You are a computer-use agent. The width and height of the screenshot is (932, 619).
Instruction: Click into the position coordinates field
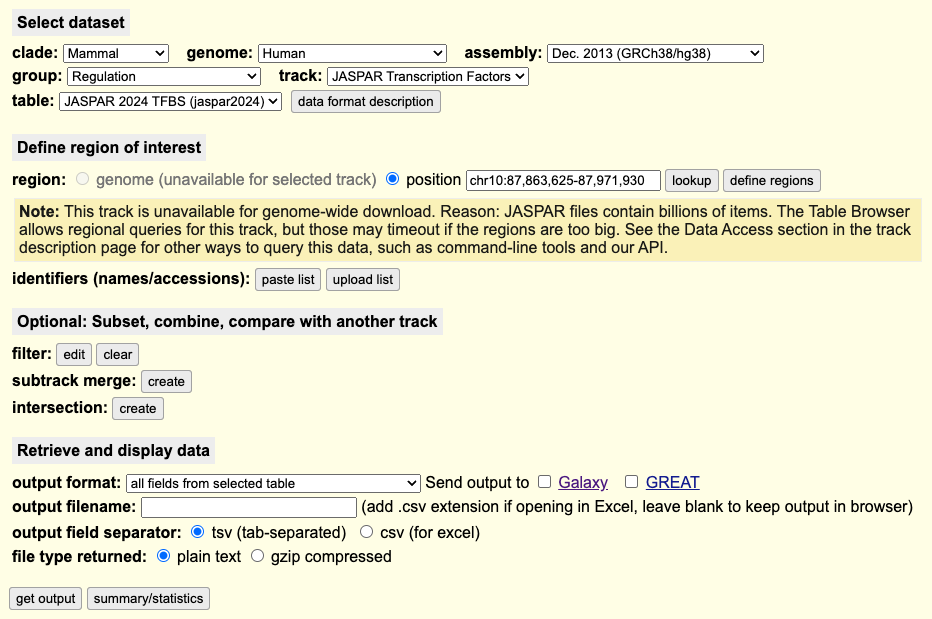pos(563,180)
